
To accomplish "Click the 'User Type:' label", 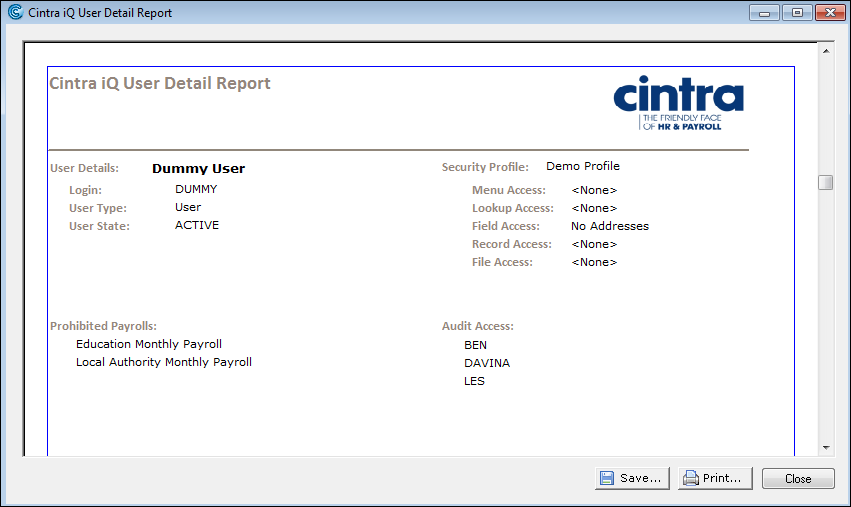I will (98, 208).
